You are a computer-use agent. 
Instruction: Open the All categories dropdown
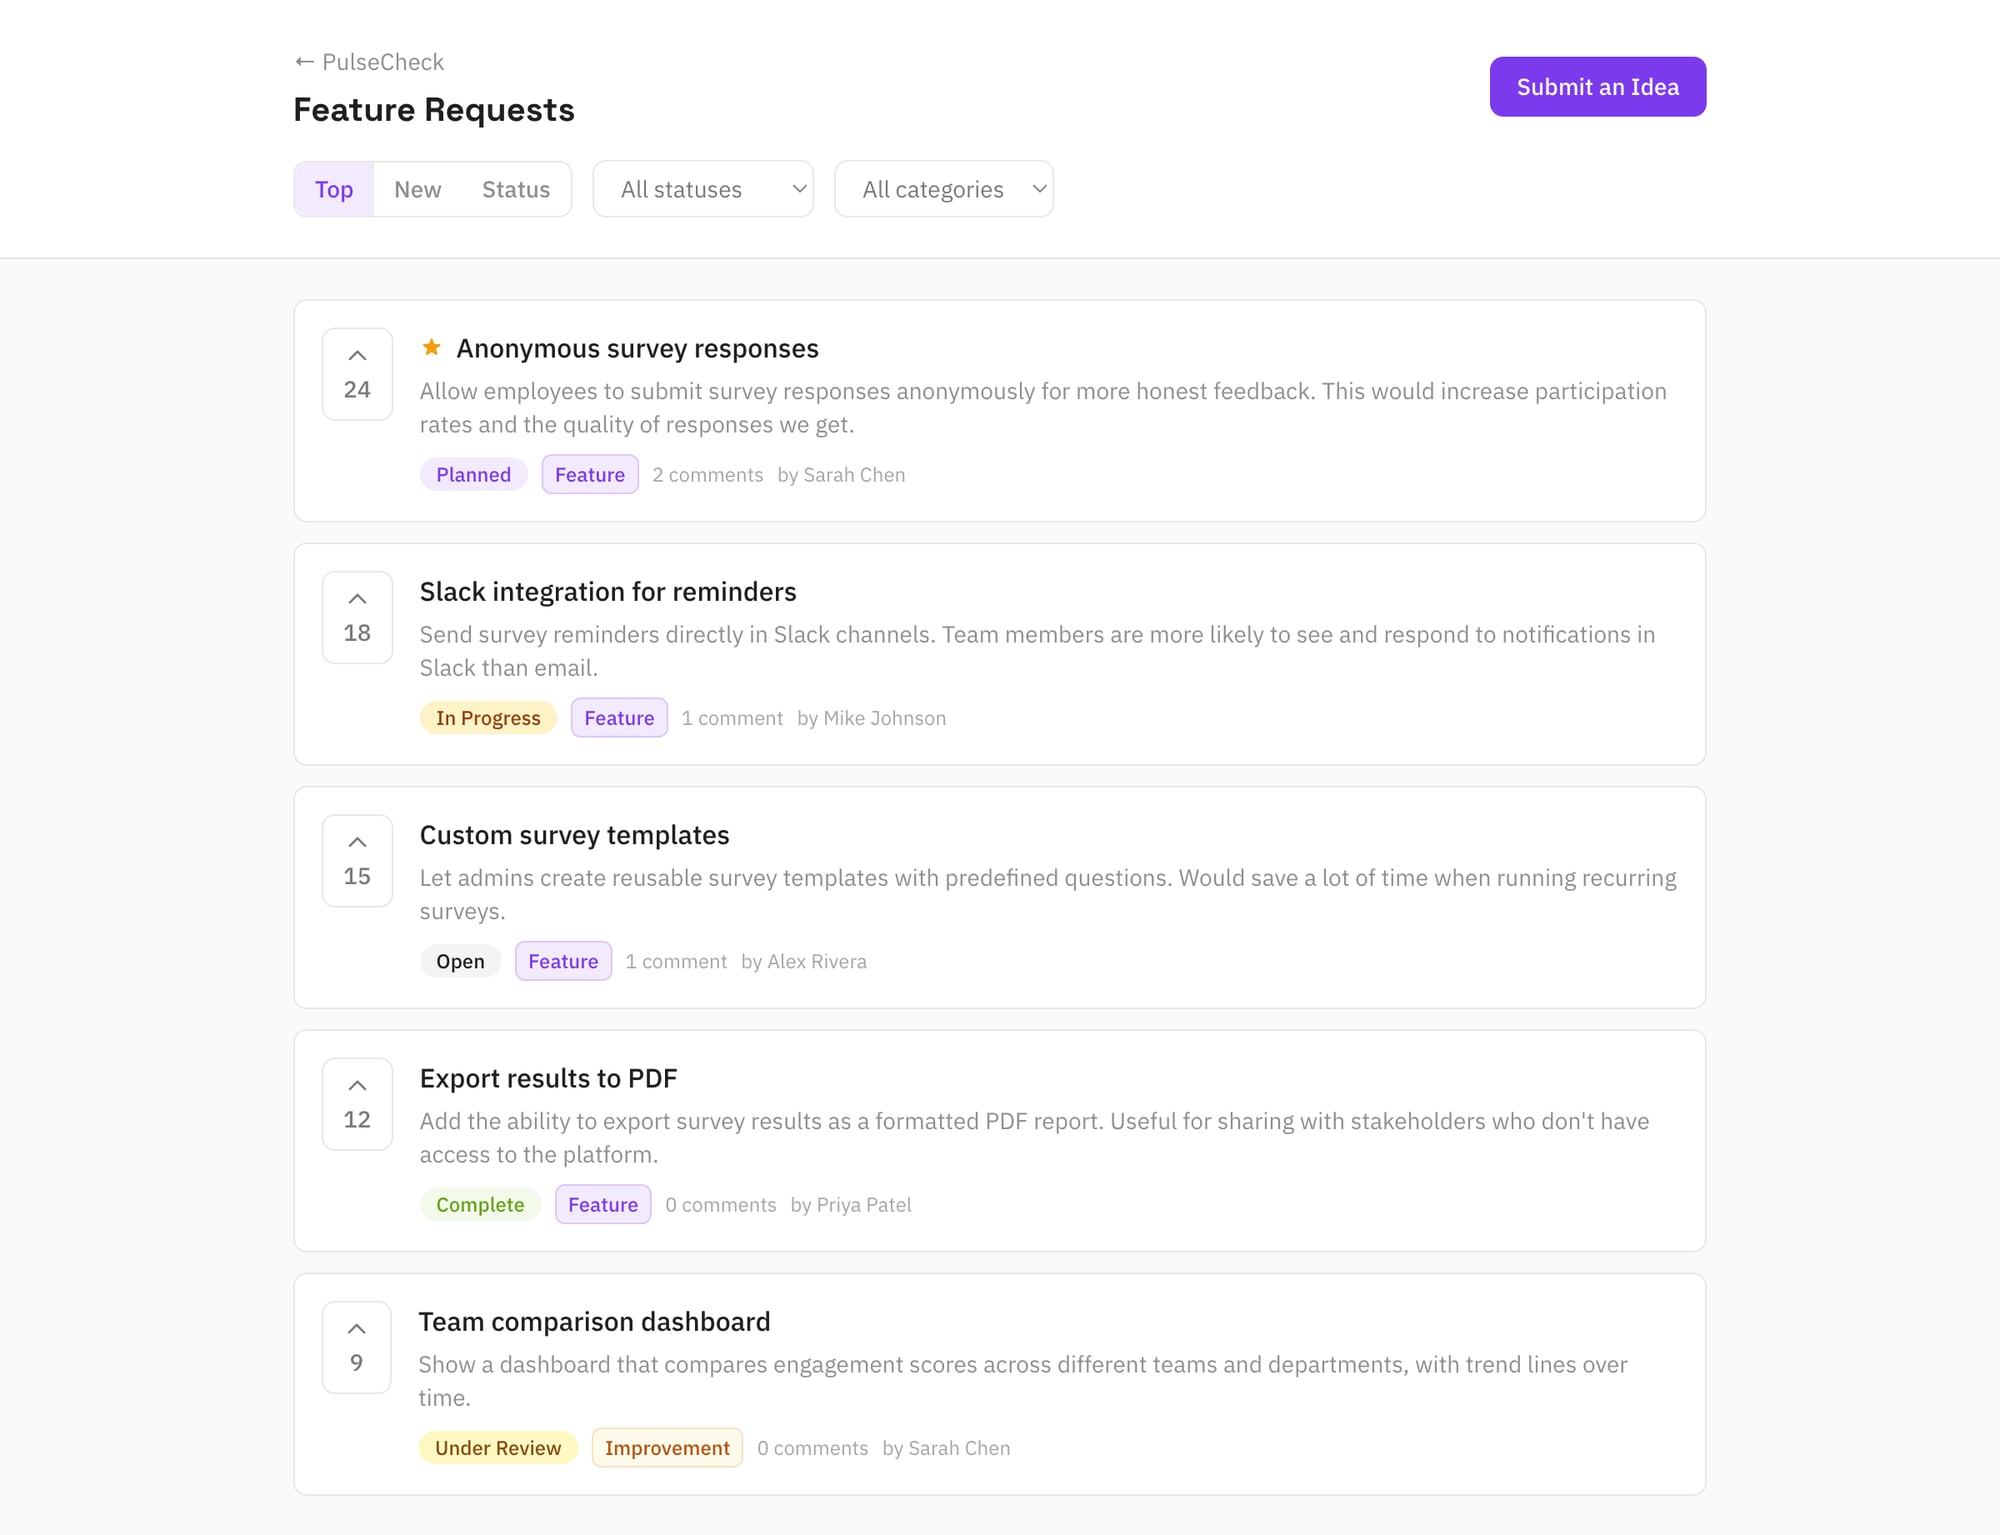pos(943,188)
